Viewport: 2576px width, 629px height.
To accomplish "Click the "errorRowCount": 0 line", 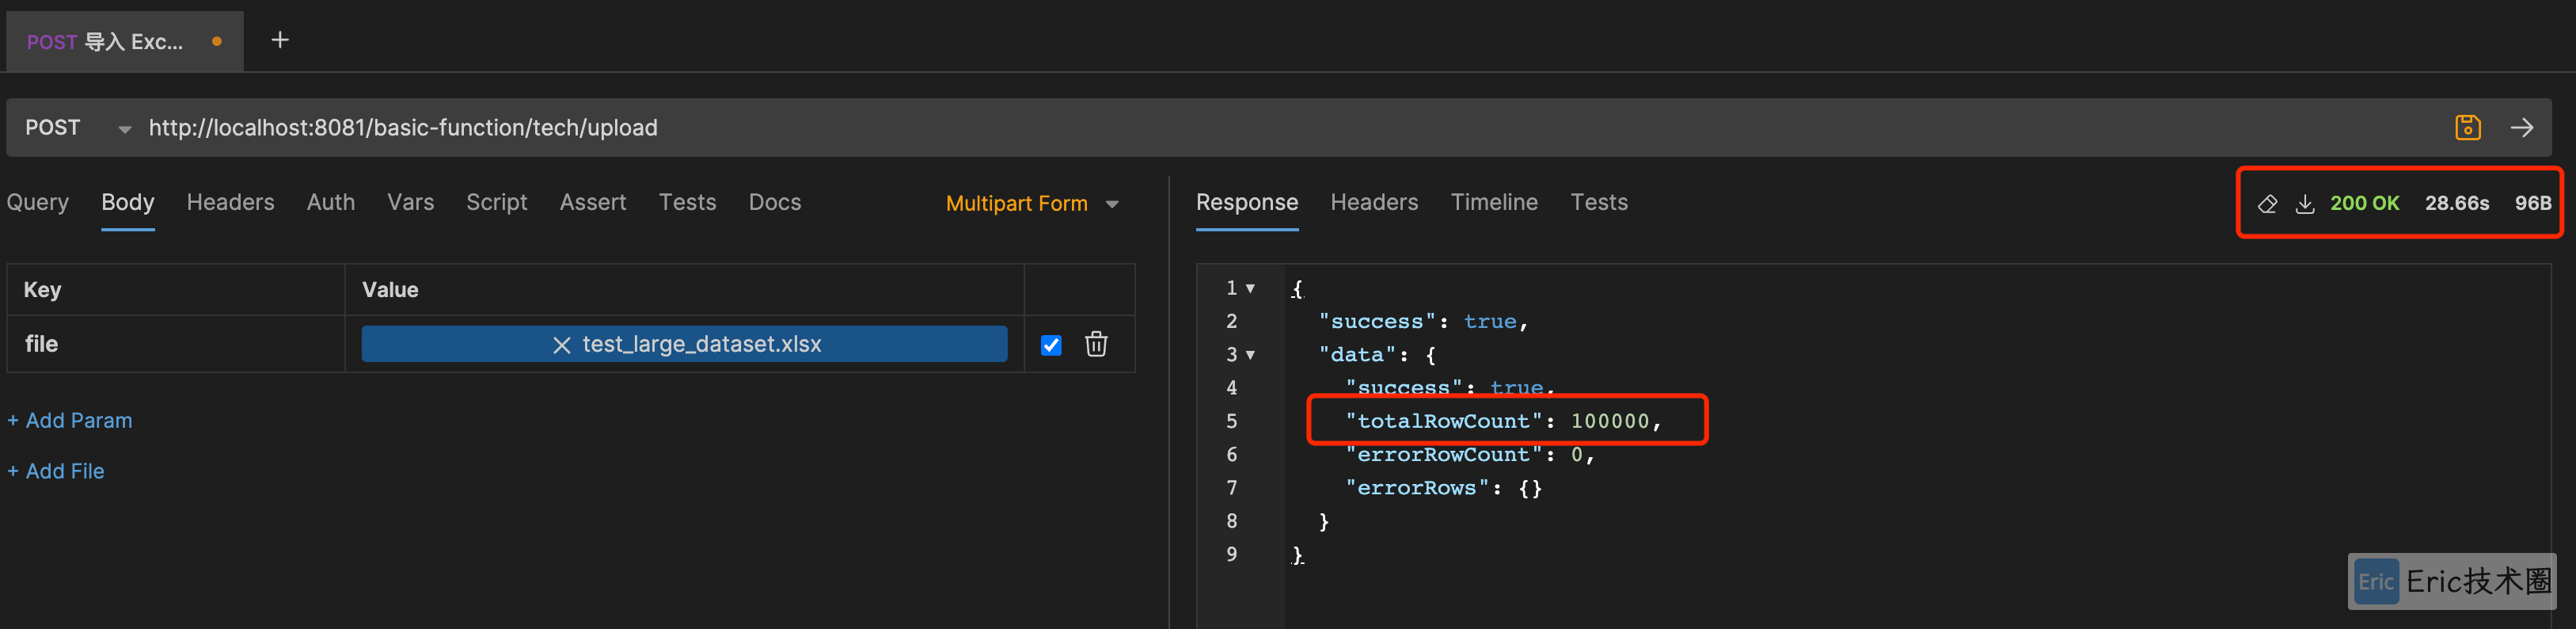I will pos(1470,455).
